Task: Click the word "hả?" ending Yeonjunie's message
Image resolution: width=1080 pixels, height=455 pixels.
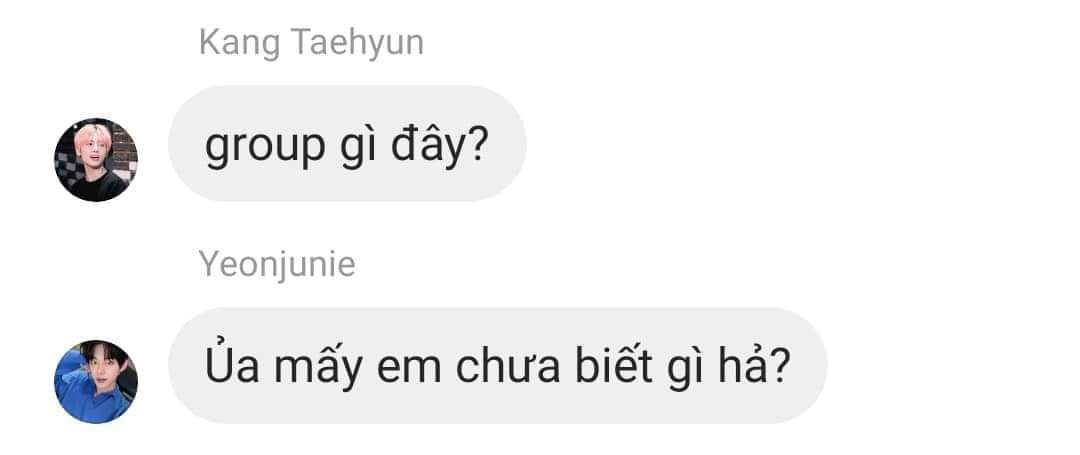Action: [x=754, y=366]
